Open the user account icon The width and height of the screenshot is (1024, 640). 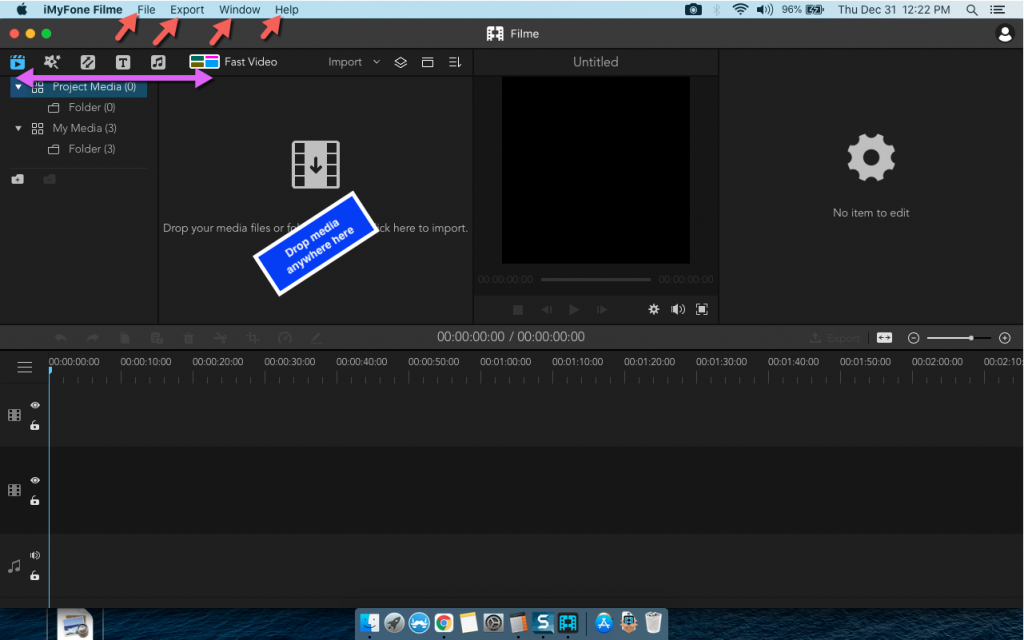coord(1004,33)
